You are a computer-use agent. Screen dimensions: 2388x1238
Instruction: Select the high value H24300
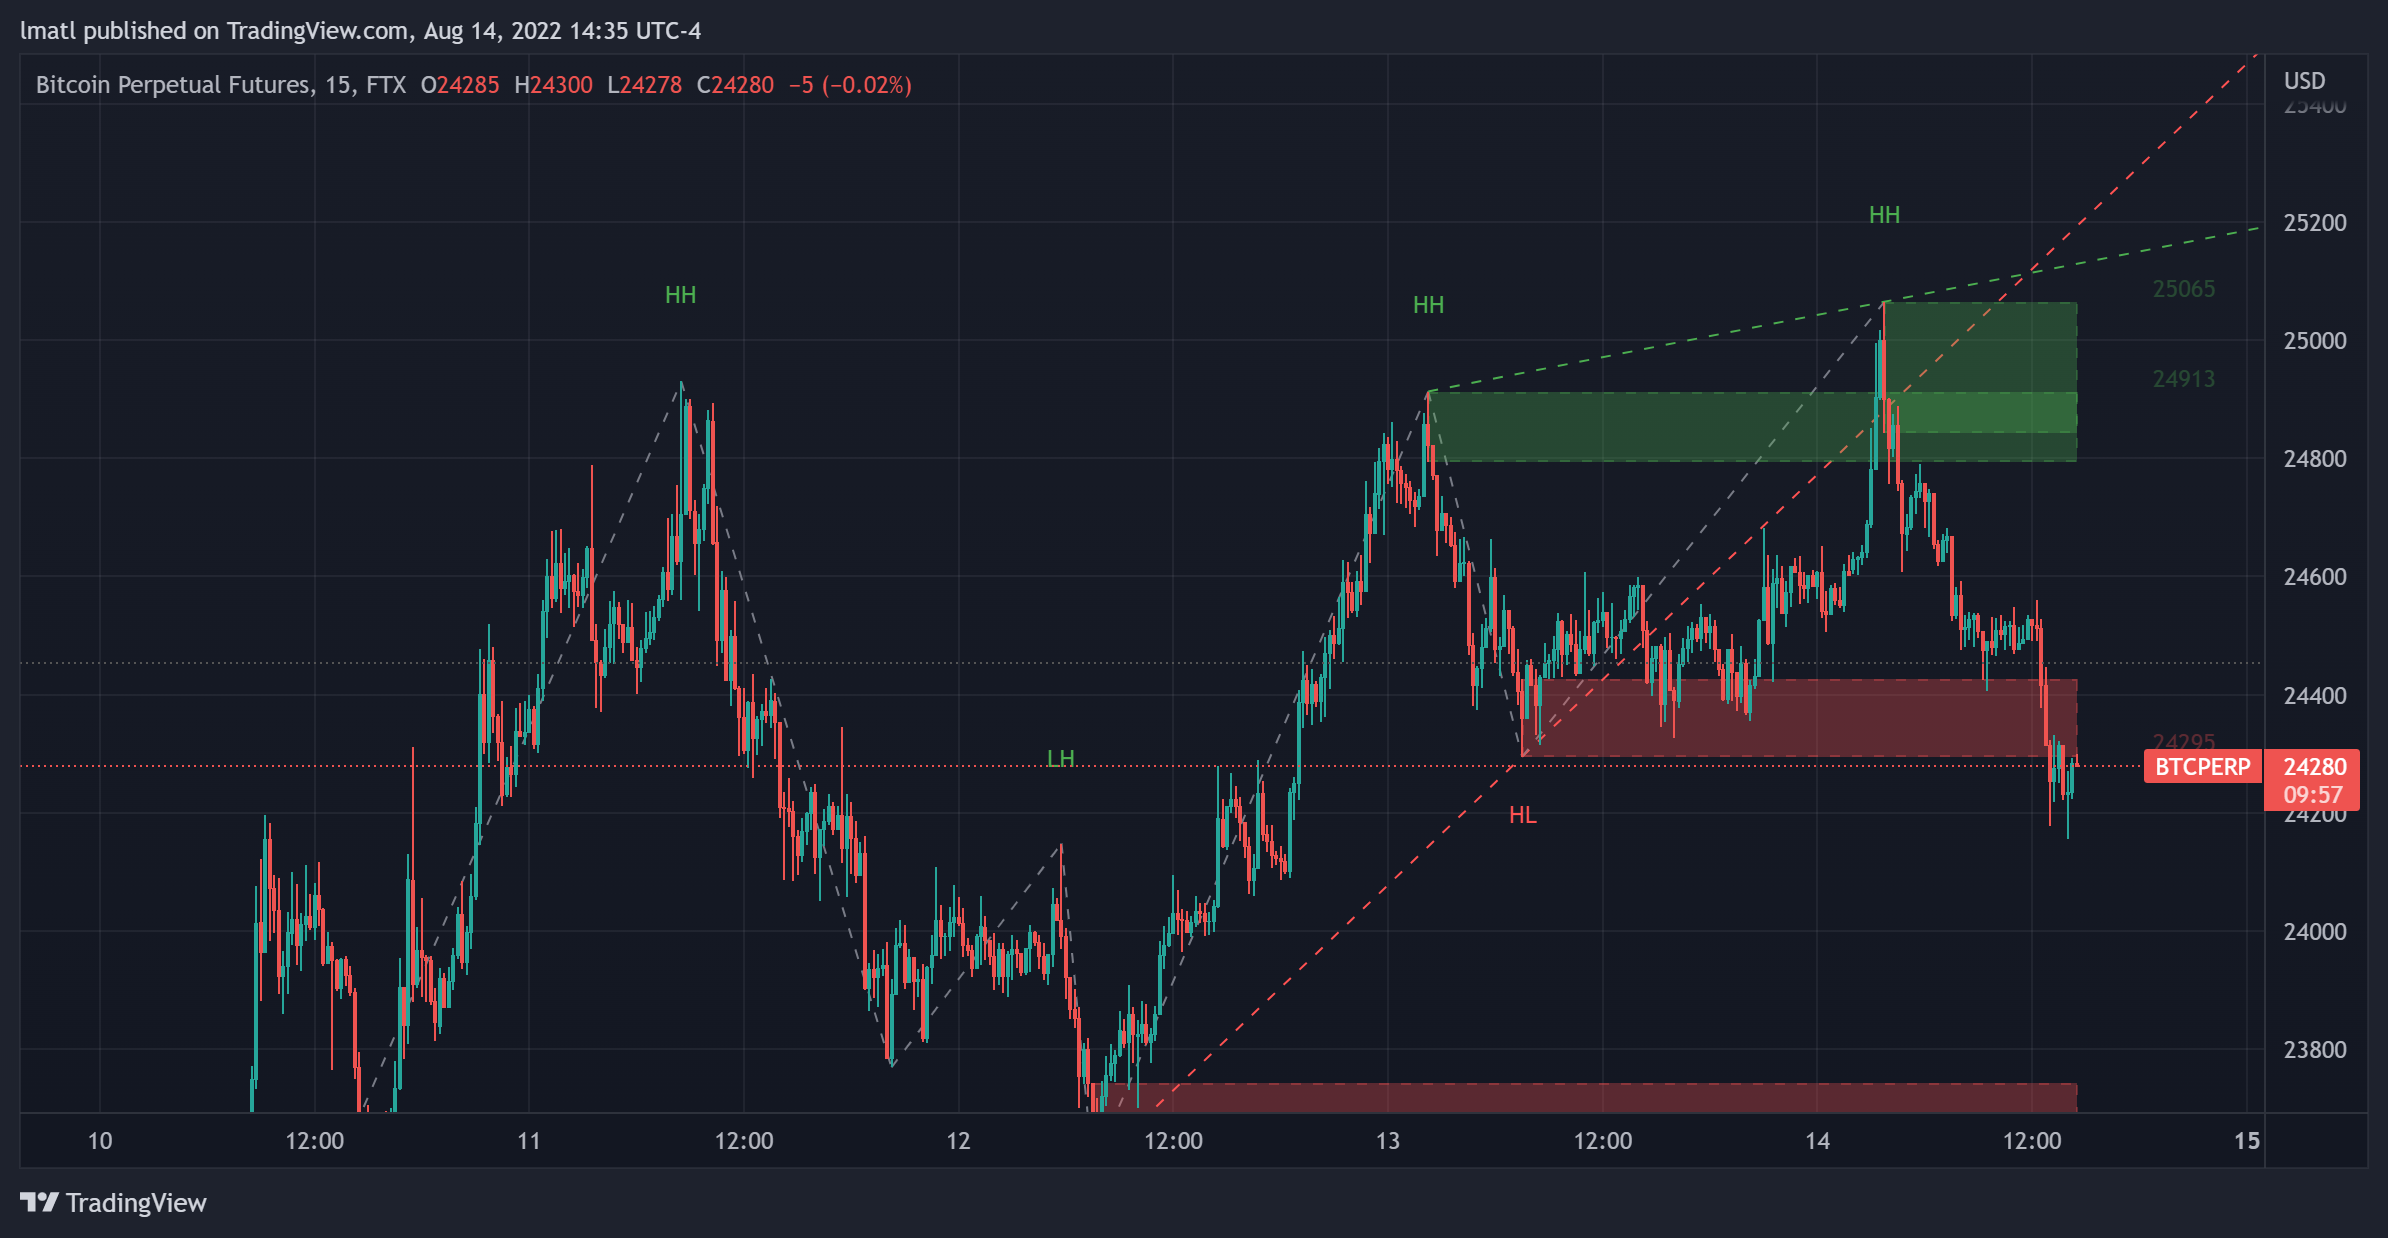pos(553,85)
